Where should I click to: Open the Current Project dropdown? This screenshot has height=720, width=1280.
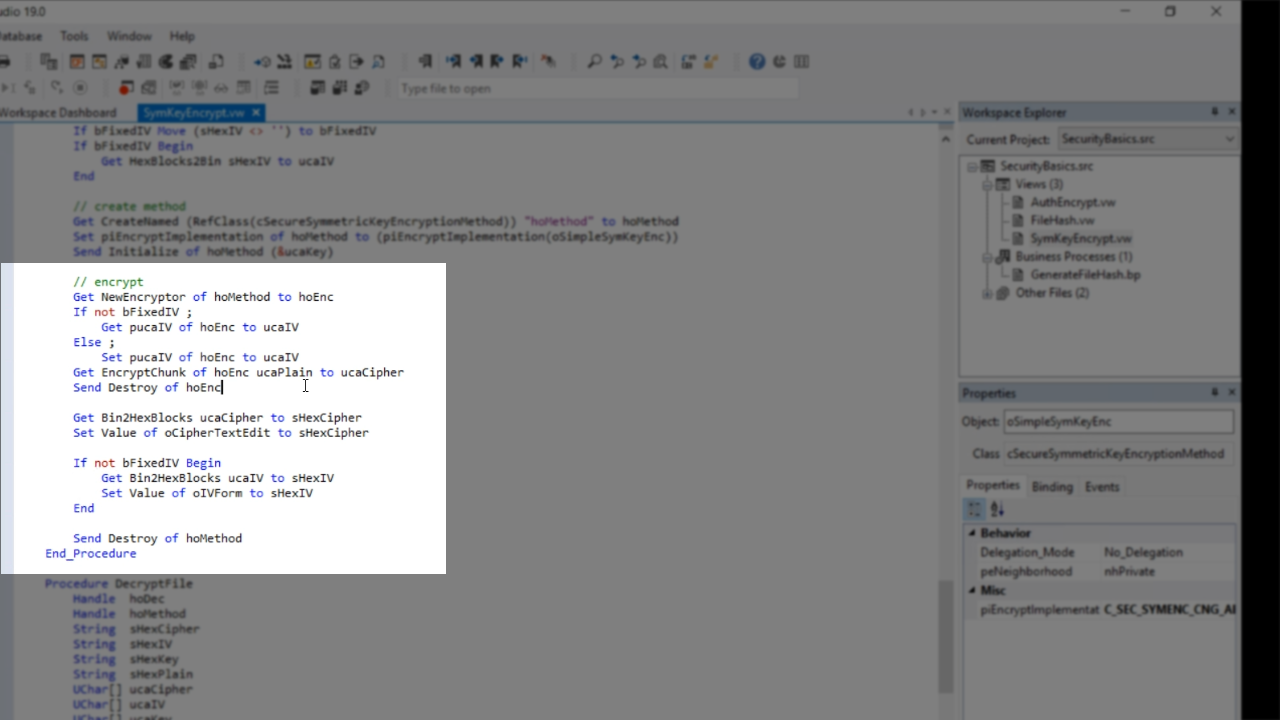point(1229,139)
